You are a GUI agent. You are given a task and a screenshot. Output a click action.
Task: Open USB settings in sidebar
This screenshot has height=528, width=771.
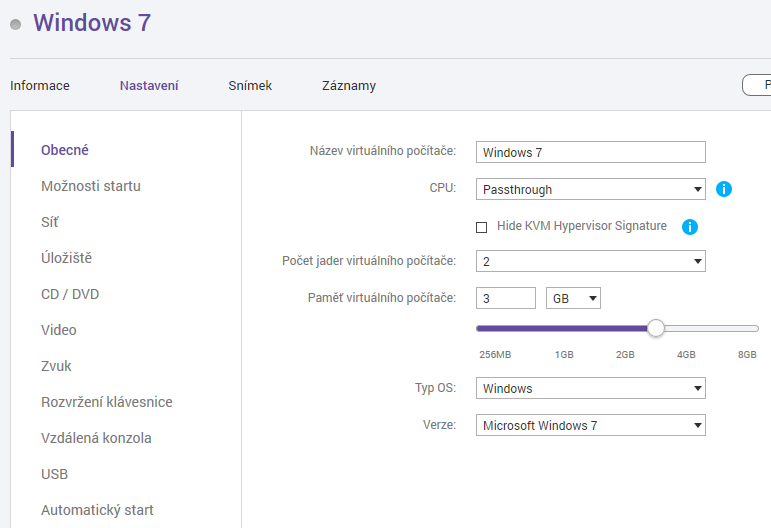55,474
